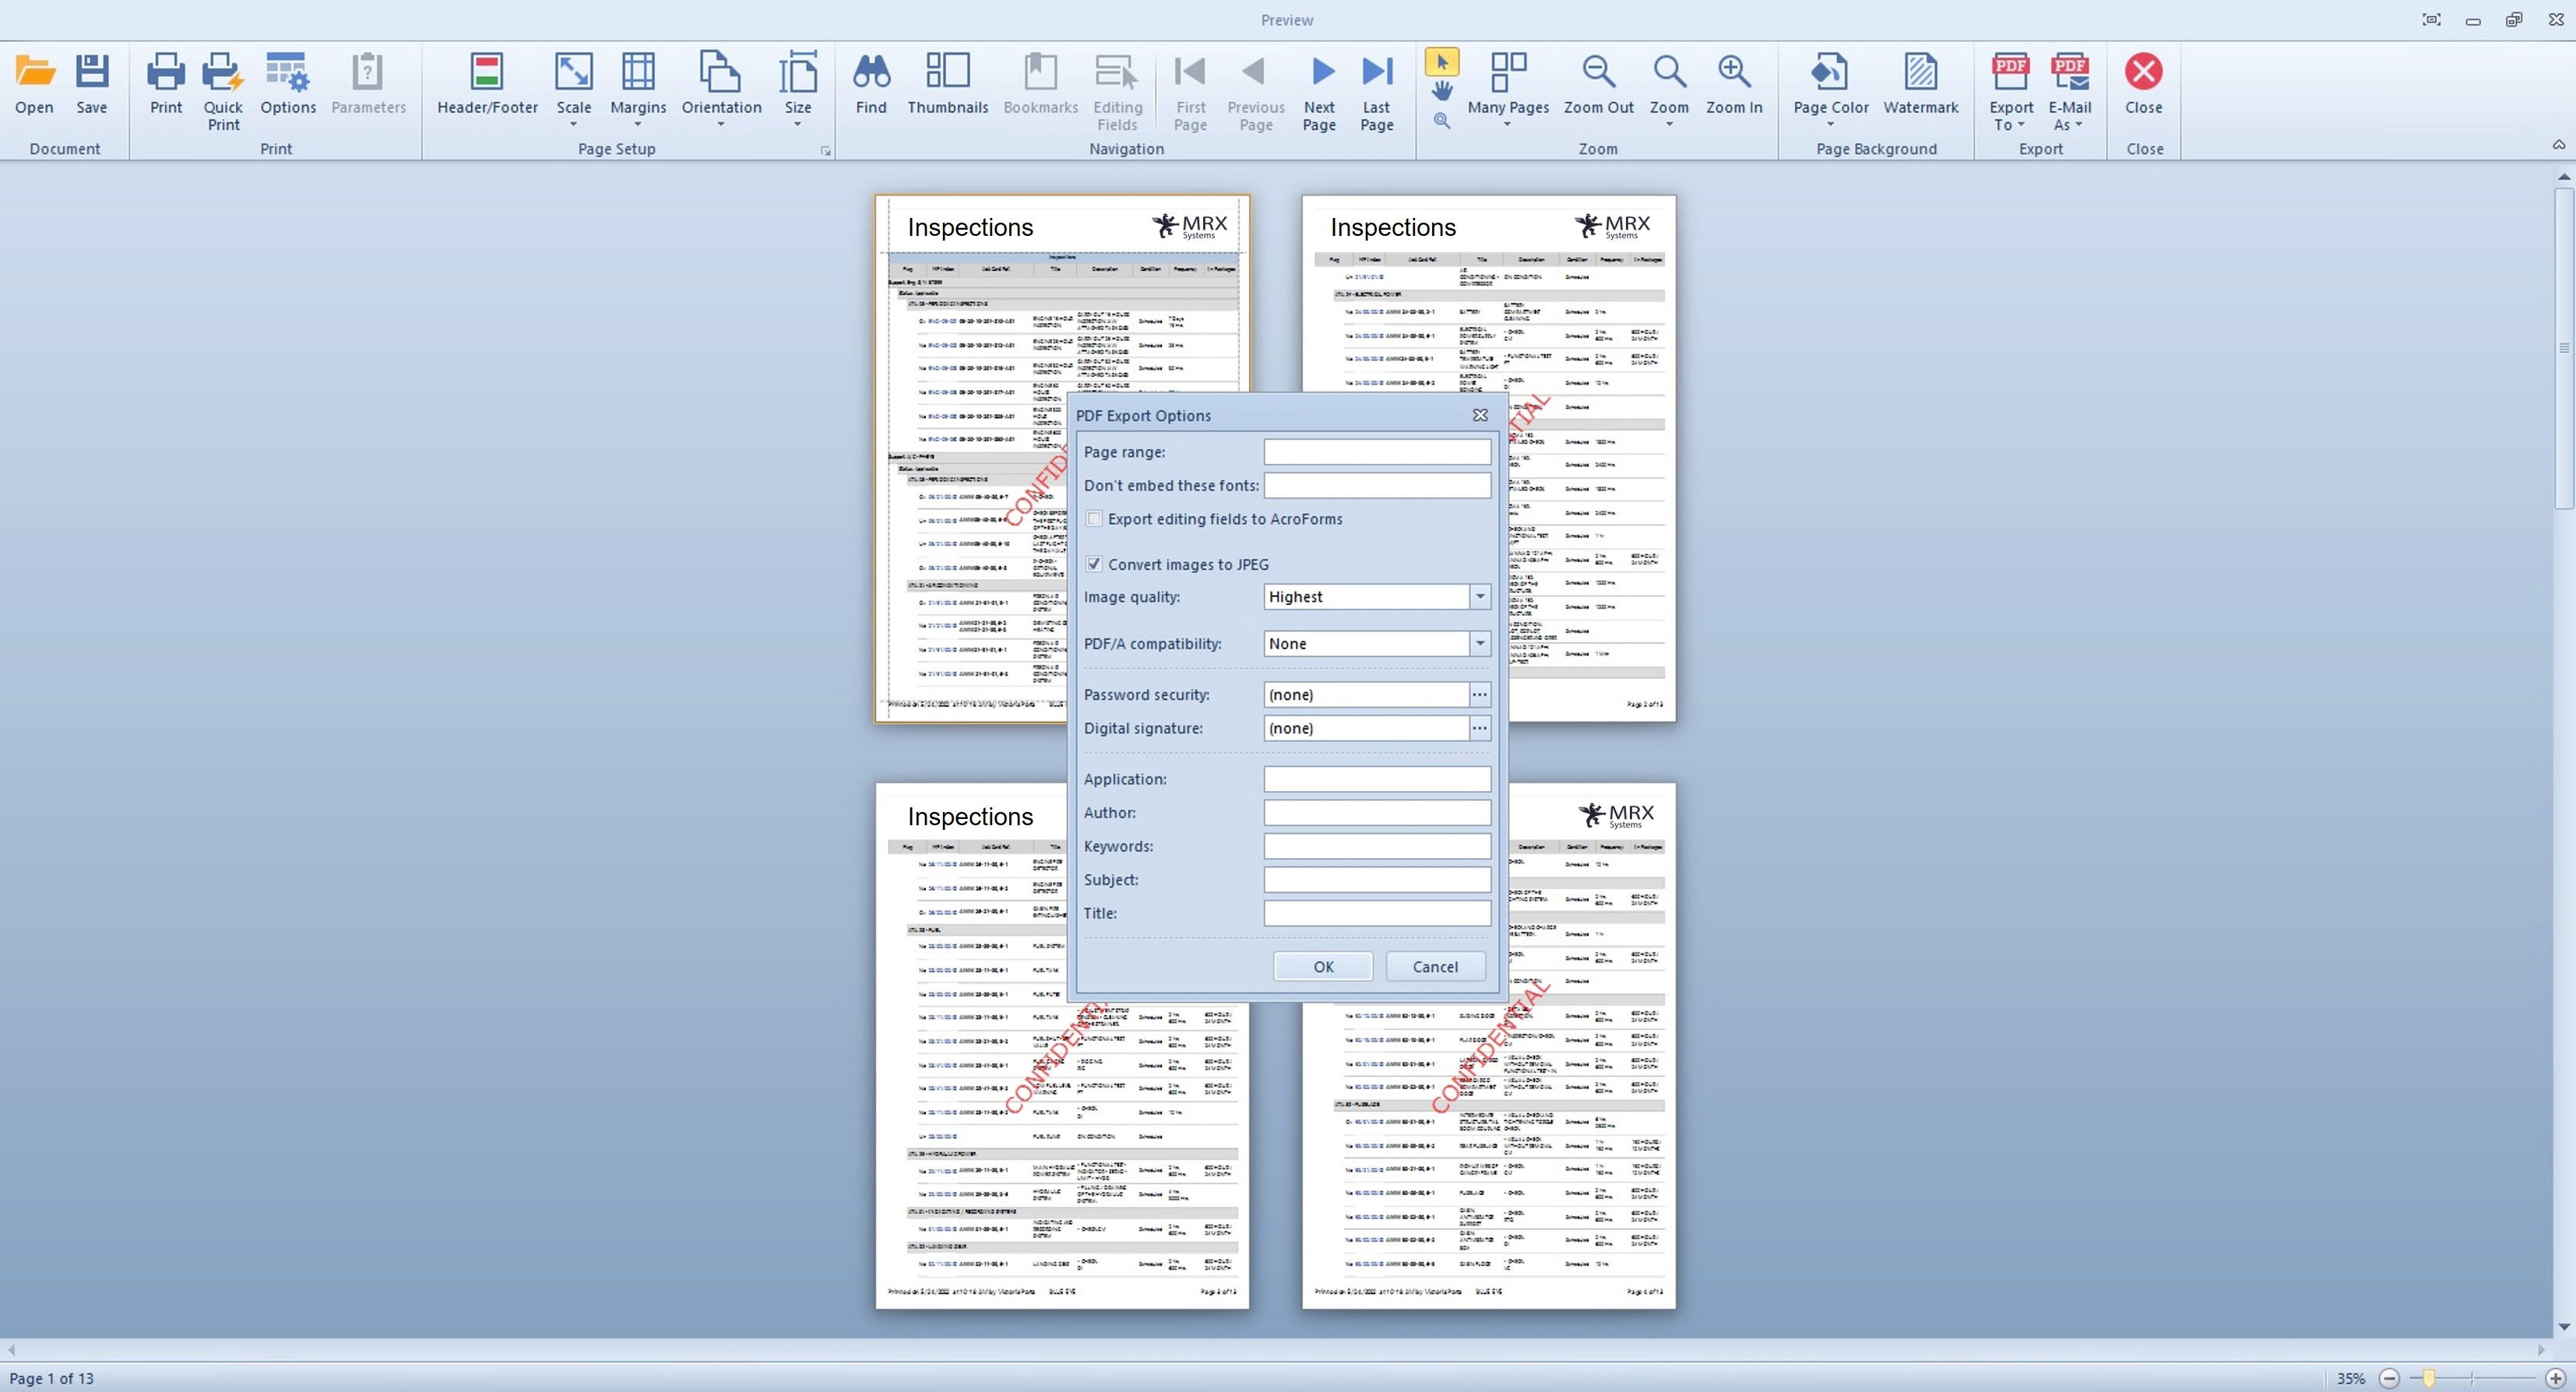Click the status bar zoom minus button
2576x1392 pixels.
click(2389, 1378)
